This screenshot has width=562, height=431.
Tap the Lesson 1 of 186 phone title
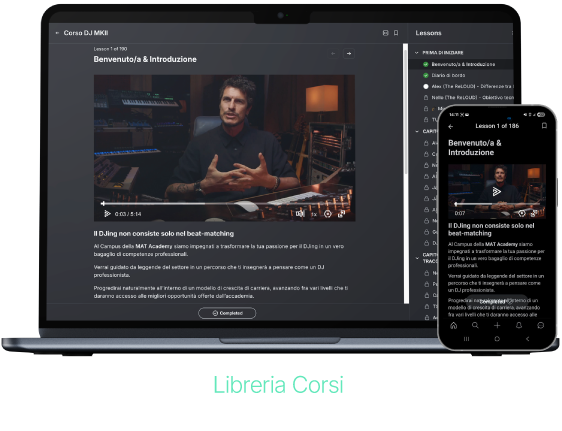(497, 126)
